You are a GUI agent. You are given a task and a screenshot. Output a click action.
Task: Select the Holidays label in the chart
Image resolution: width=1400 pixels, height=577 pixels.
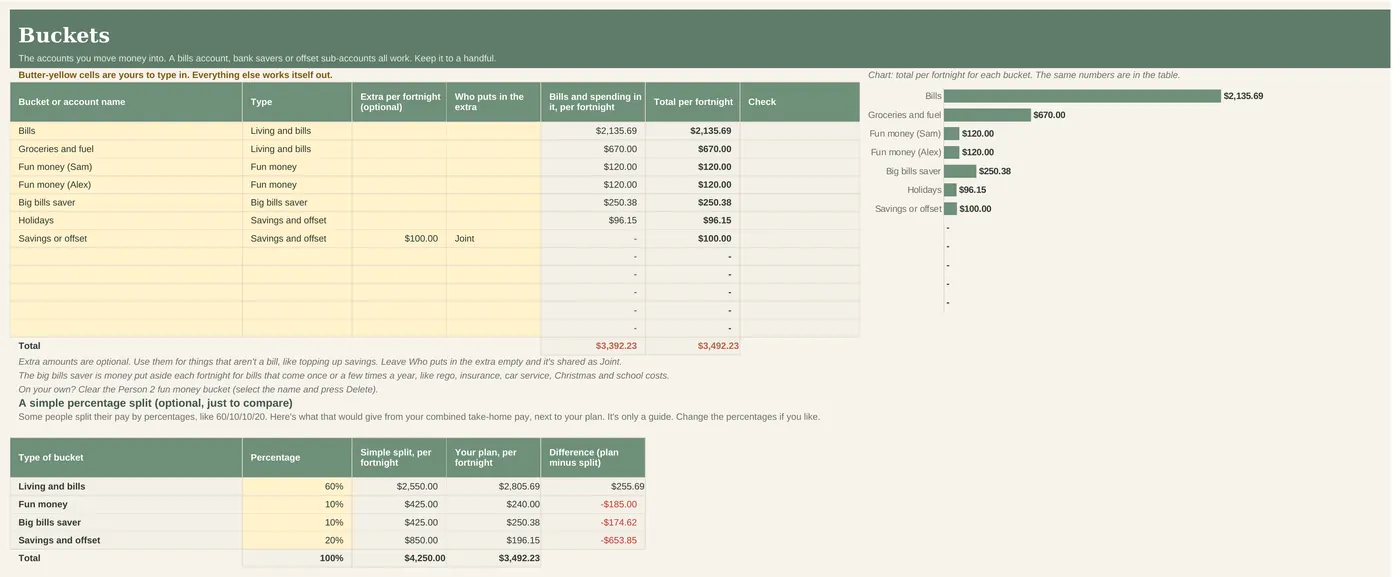pos(924,190)
